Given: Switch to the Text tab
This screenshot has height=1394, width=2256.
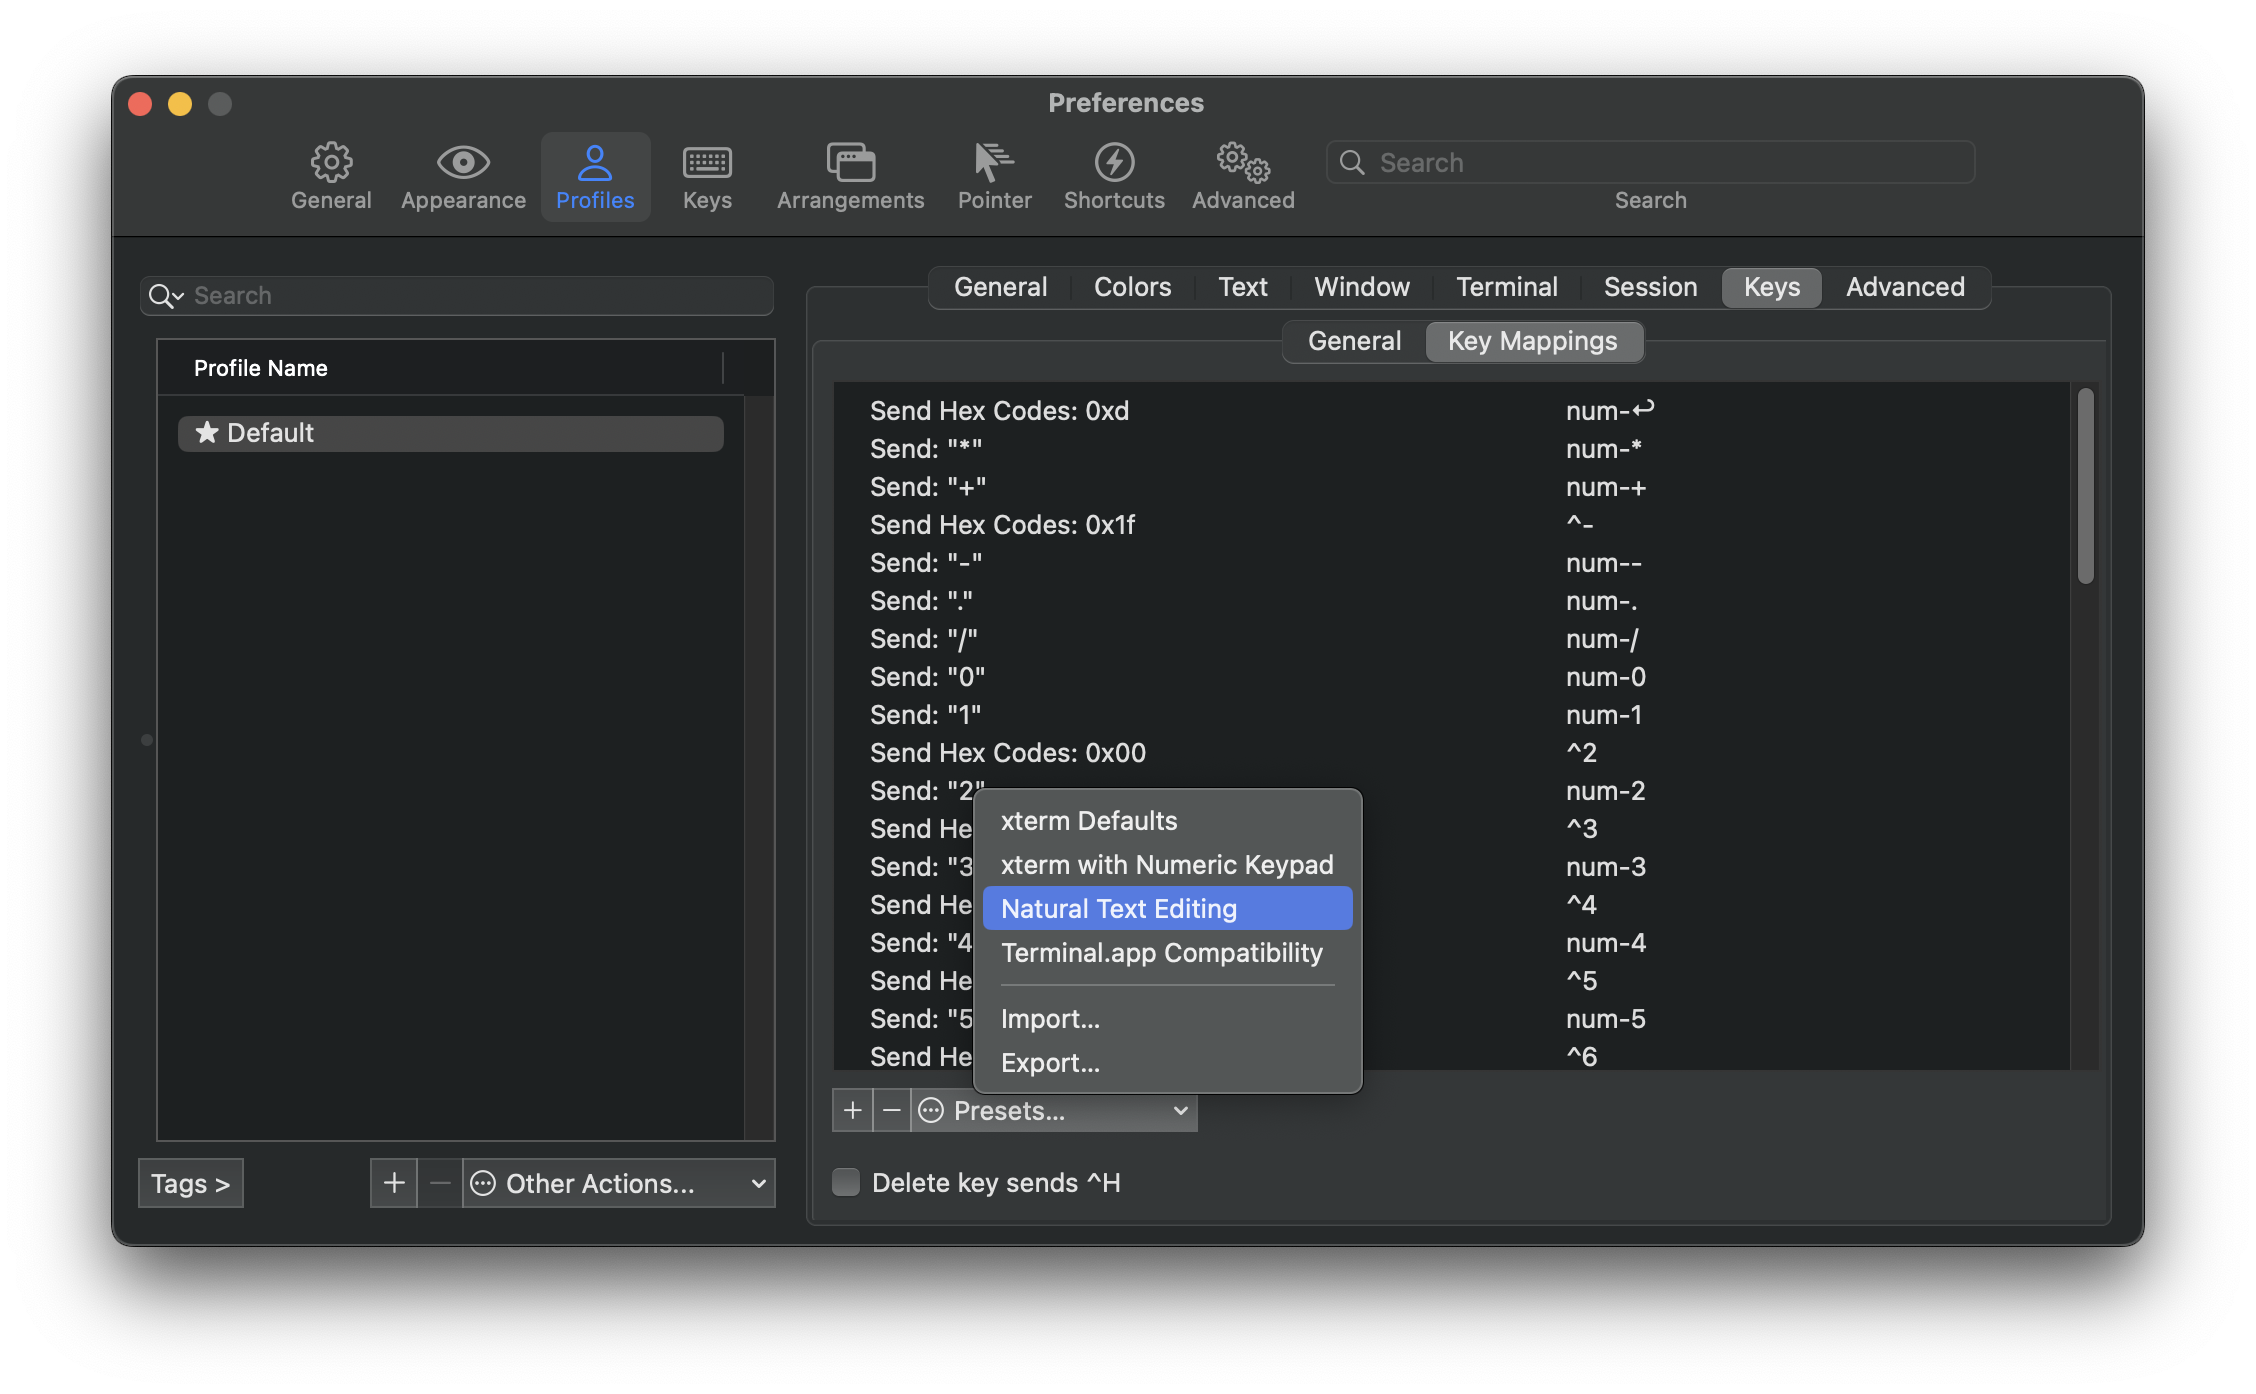Looking at the screenshot, I should point(1243,287).
